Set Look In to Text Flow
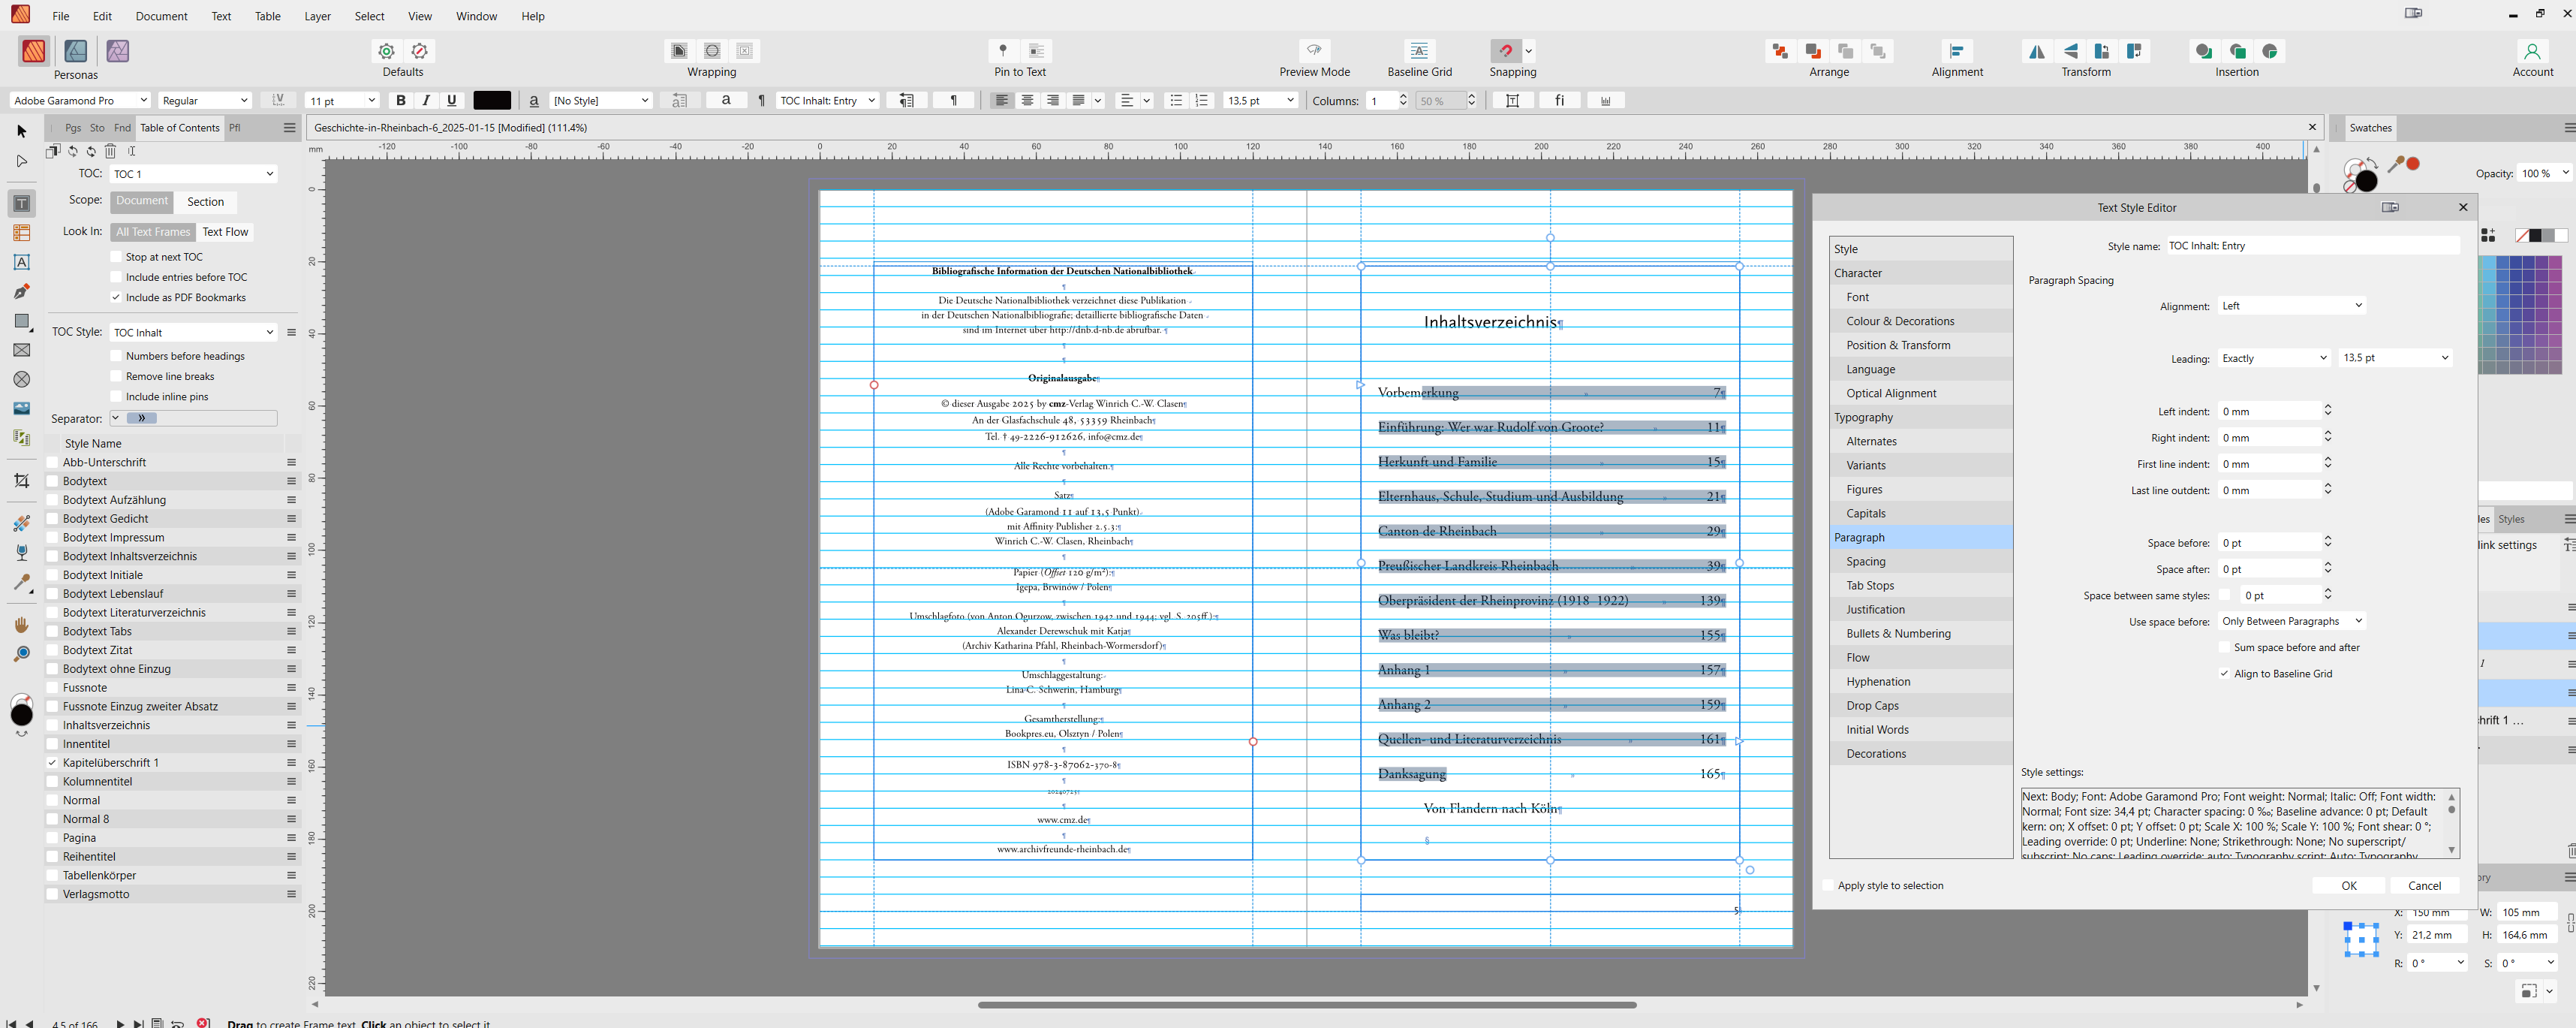2576x1028 pixels. click(x=225, y=232)
